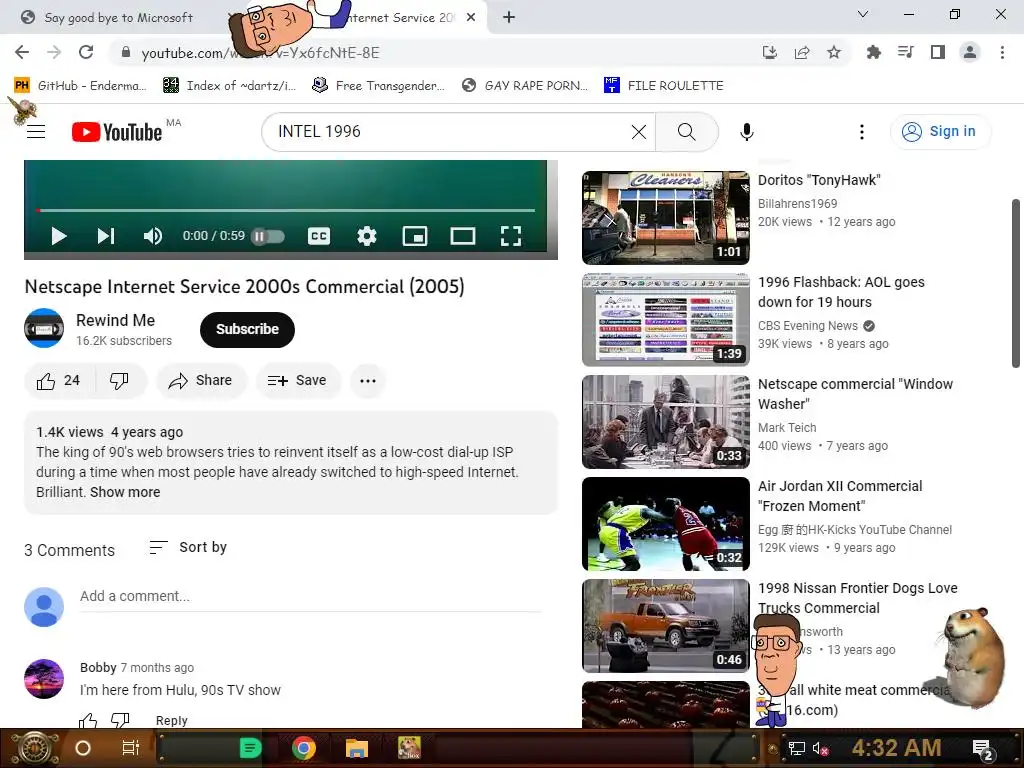Open 1996 Flashback AOL video title

[841, 292]
